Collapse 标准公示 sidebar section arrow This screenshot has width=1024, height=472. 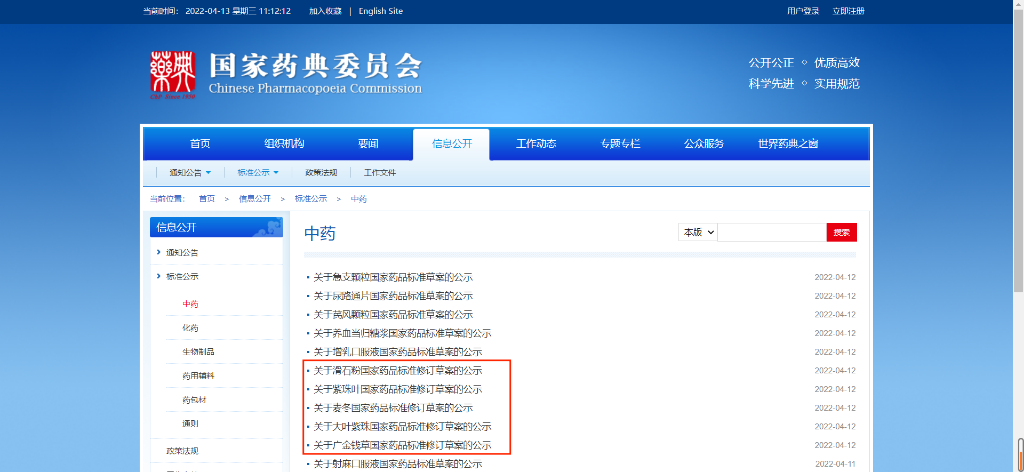click(159, 276)
